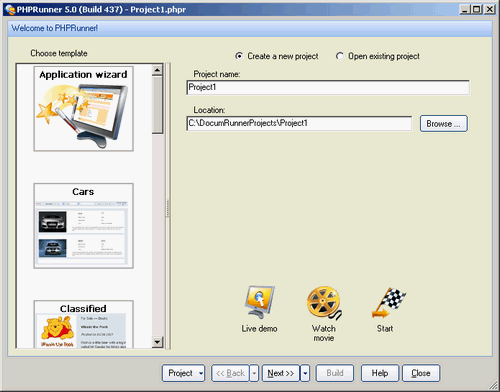The image size is (500, 392).
Task: Click the 'Welcome to PHPRunner!' header text
Action: tap(55, 28)
